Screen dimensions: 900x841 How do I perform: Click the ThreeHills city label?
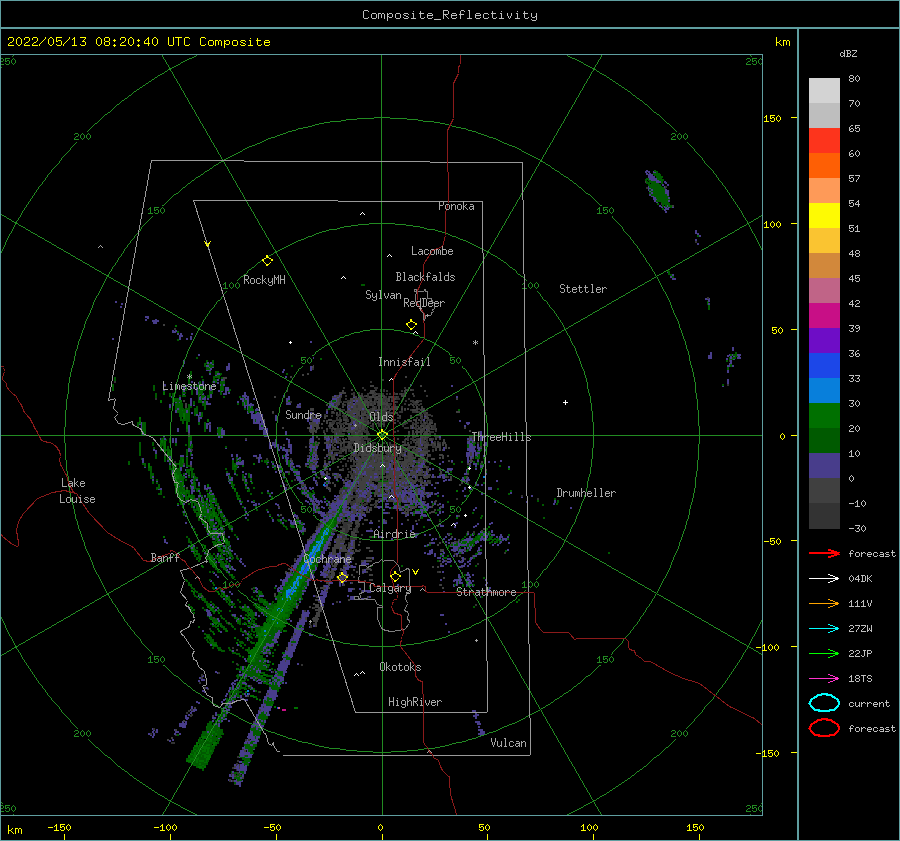[x=501, y=437]
